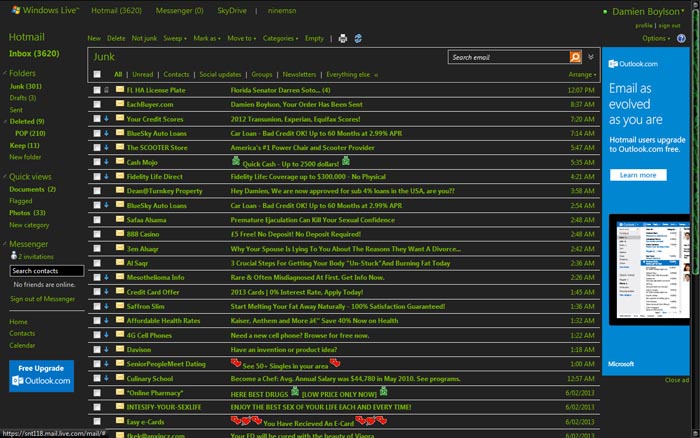700x438 pixels.
Task: Filter junk by Social updates
Action: [220, 75]
